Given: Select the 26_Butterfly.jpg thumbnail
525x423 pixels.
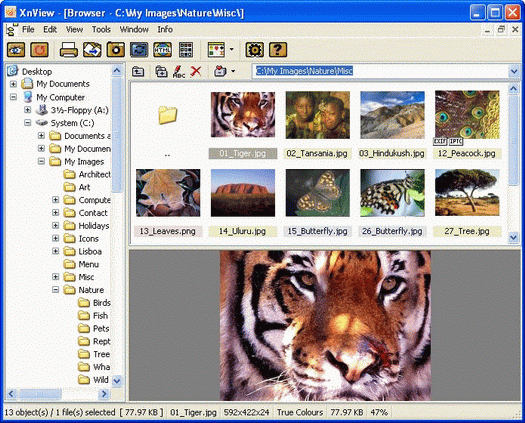Looking at the screenshot, I should pyautogui.click(x=392, y=193).
